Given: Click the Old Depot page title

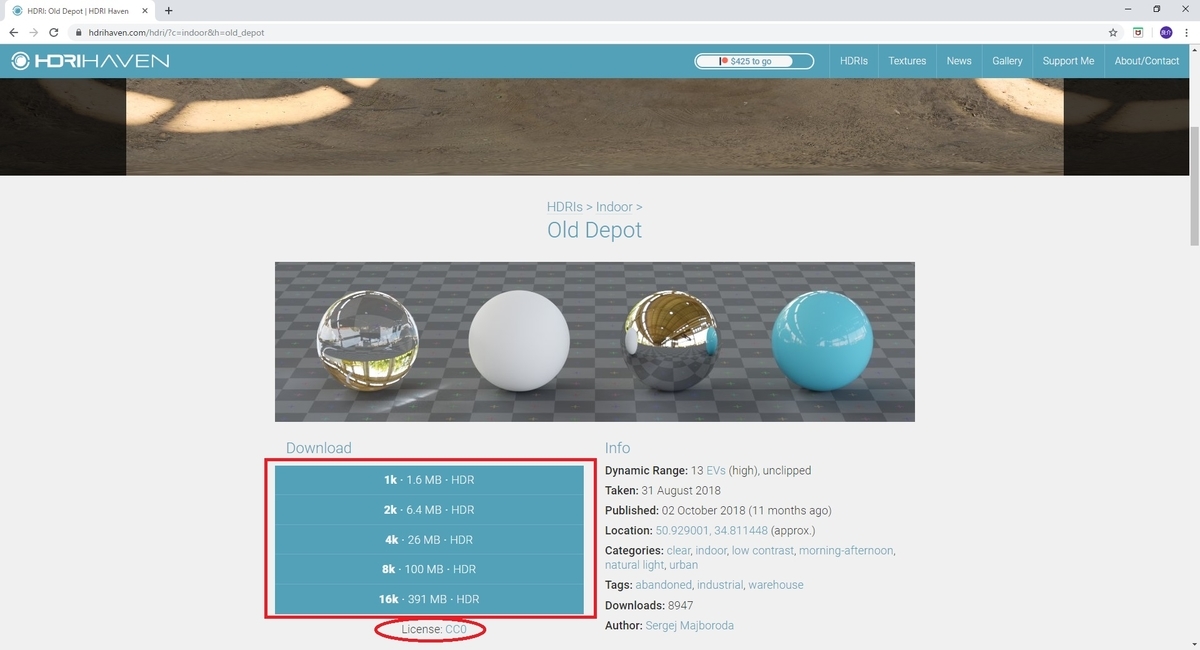Looking at the screenshot, I should (x=594, y=230).
